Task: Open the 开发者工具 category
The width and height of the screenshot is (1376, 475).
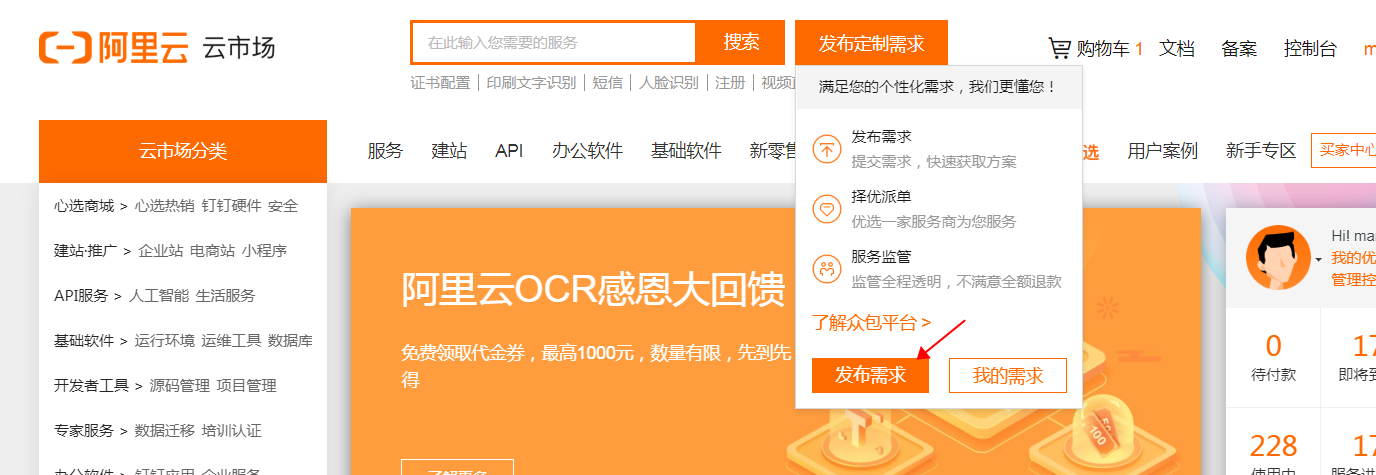Action: point(91,386)
